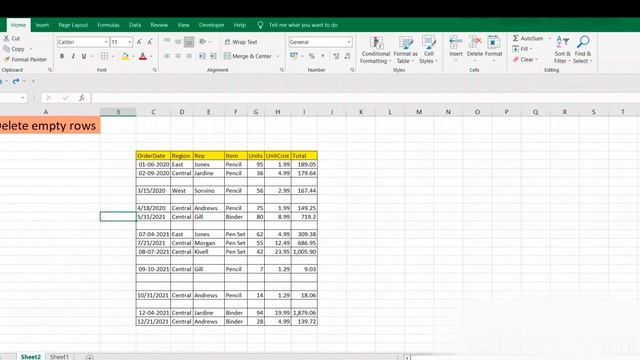Click Increase Indent icon
This screenshot has width=640, height=360.
[x=213, y=56]
